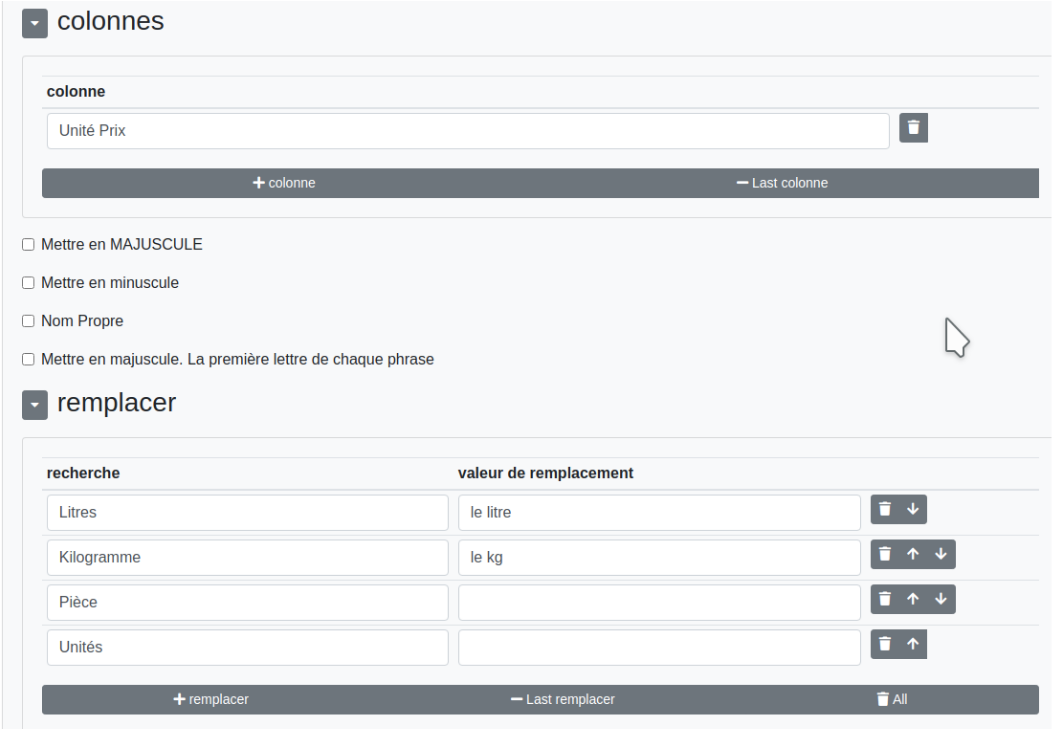The width and height of the screenshot is (1052, 729).
Task: Delete the Unités replacement row
Action: pos(884,644)
